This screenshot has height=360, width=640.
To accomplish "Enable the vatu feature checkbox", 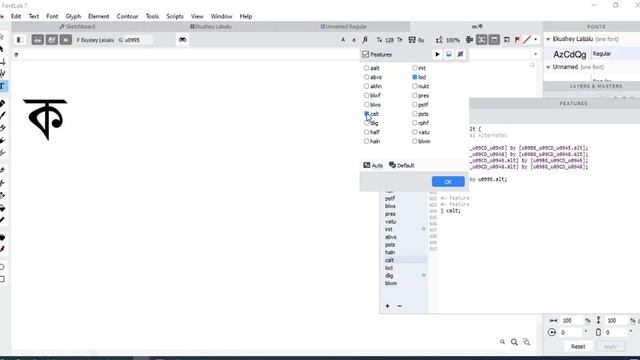I will [415, 132].
